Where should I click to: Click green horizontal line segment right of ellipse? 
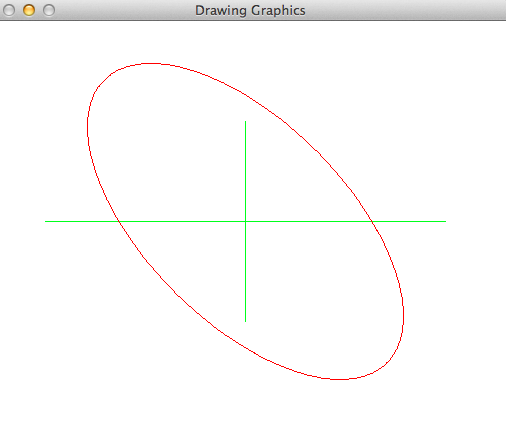coord(409,221)
